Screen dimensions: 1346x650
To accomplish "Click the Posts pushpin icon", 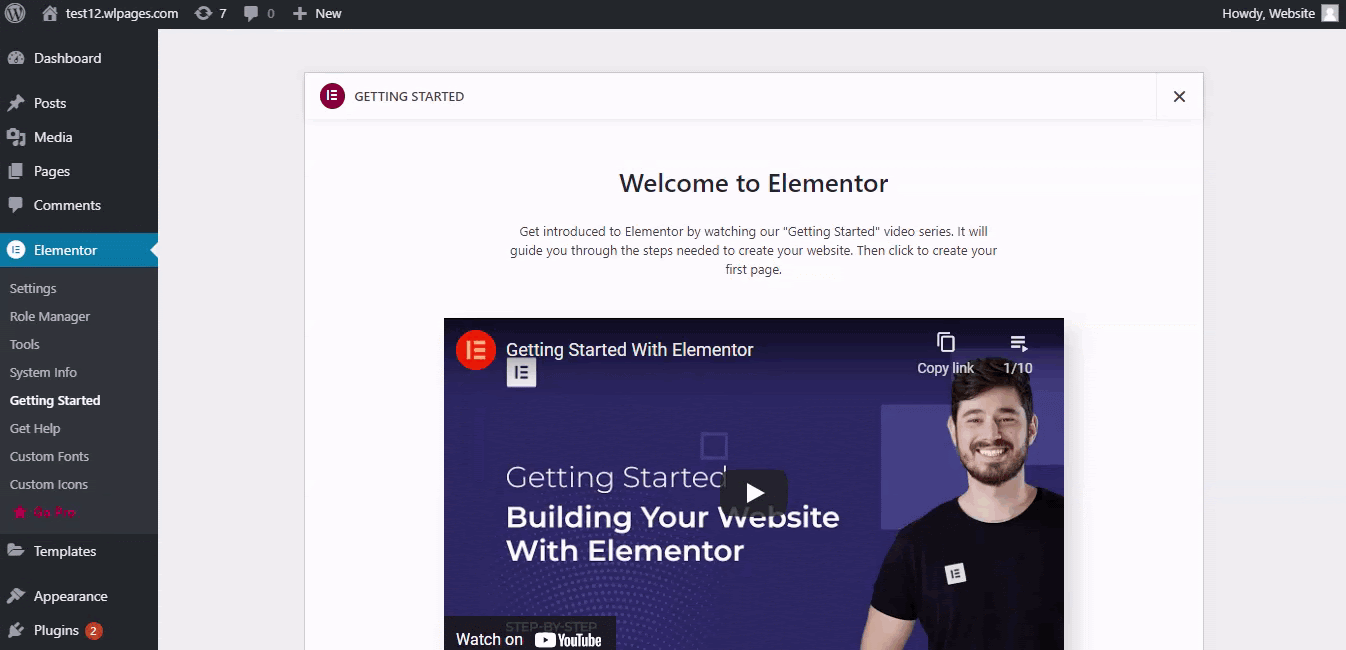I will point(16,103).
